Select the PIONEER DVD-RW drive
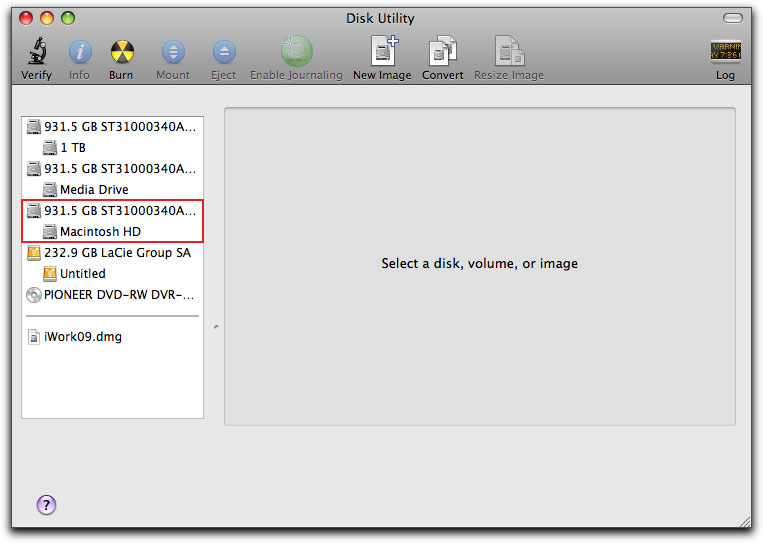Viewport: 763px width, 543px height. (112, 295)
